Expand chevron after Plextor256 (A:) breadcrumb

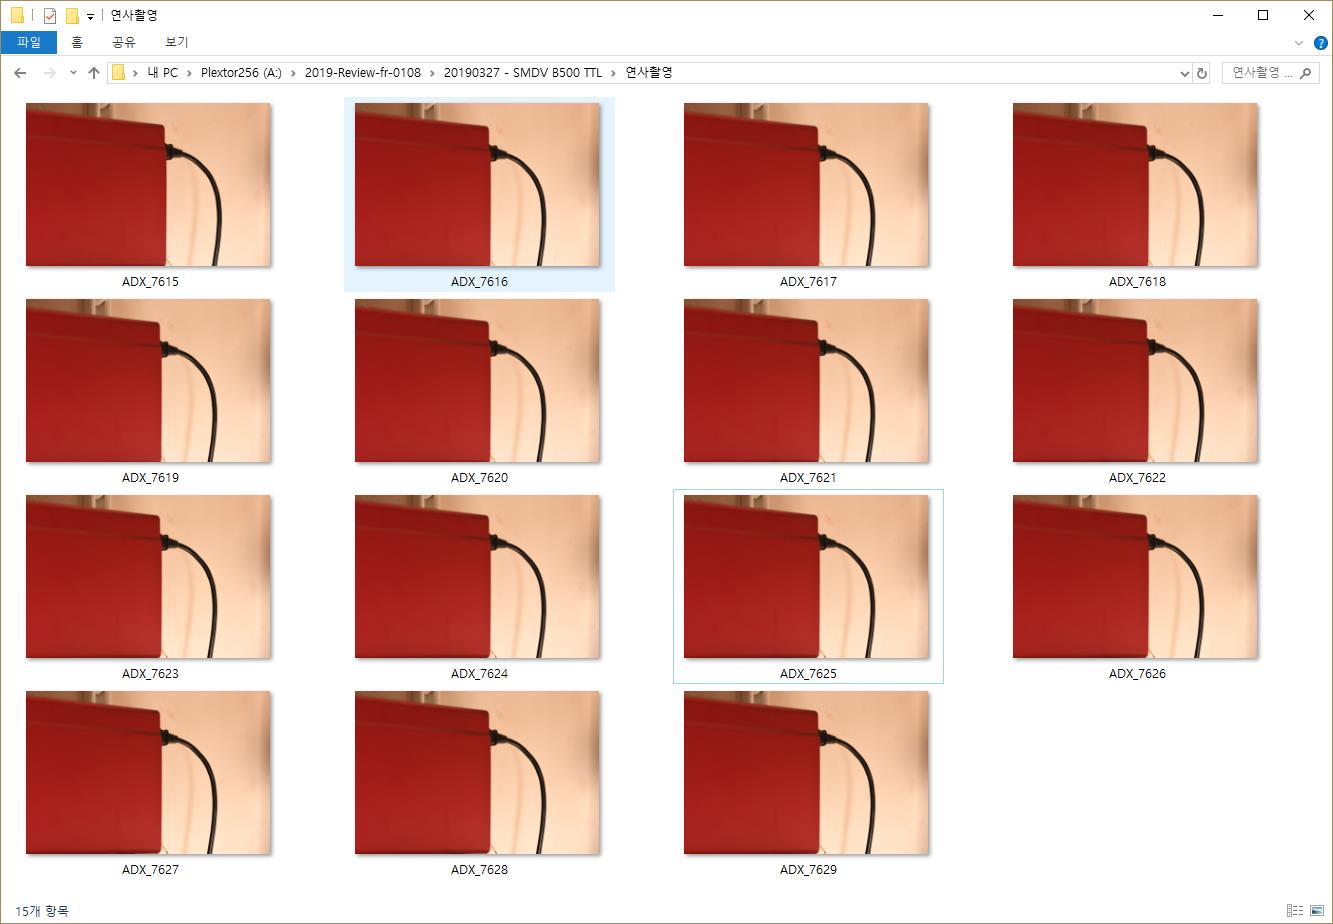click(x=294, y=73)
